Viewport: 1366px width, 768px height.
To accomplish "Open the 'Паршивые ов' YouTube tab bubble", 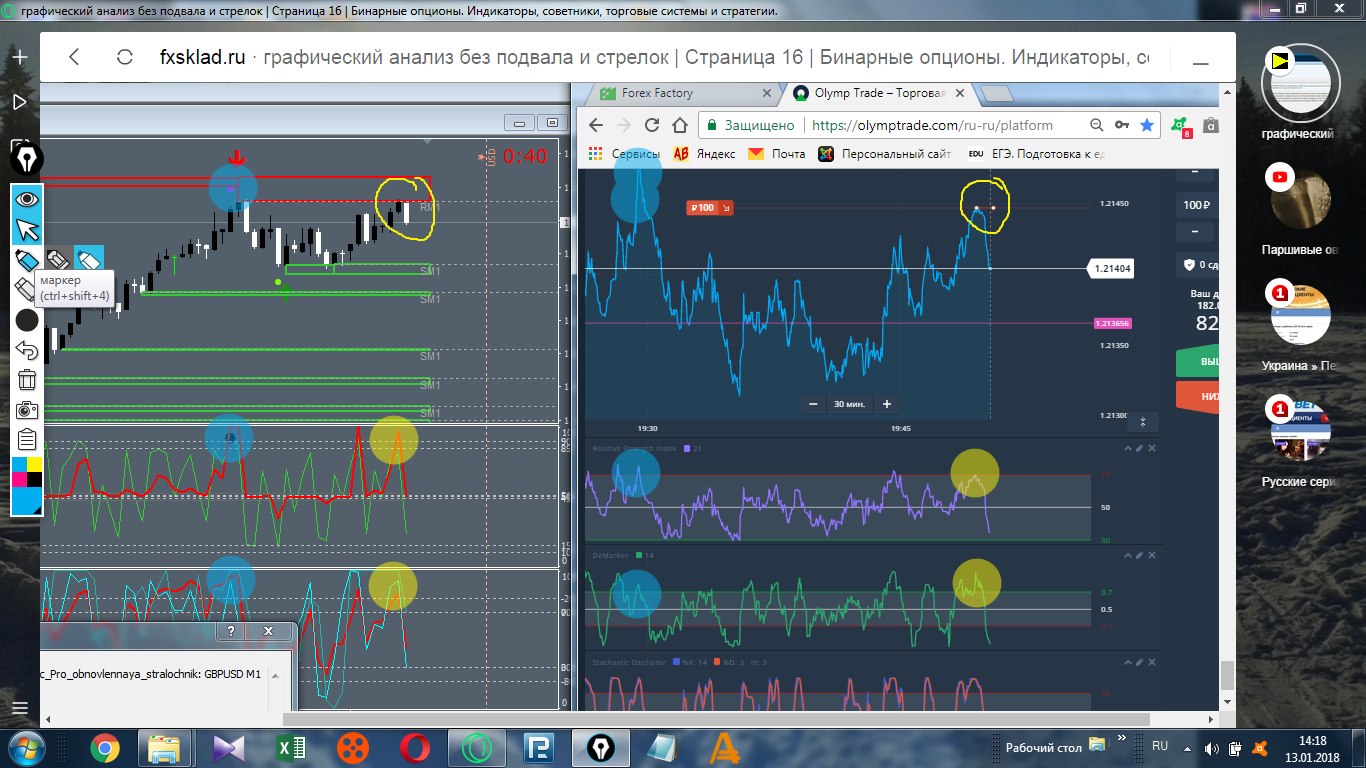I will click(x=1298, y=199).
